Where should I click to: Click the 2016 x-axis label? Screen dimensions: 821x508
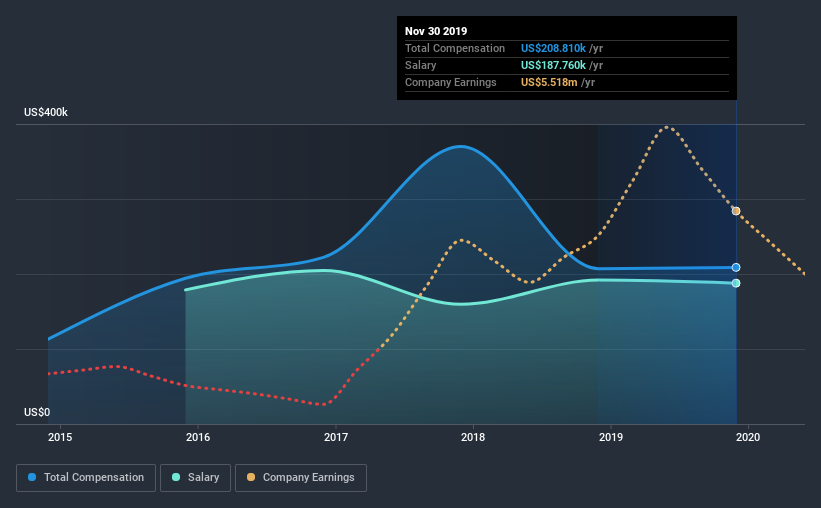click(198, 437)
